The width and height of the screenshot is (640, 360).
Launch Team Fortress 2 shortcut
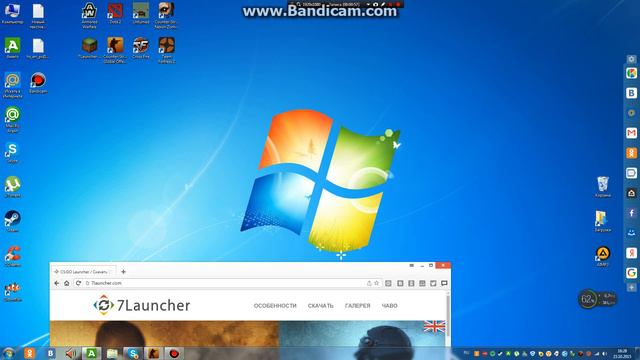(x=166, y=50)
